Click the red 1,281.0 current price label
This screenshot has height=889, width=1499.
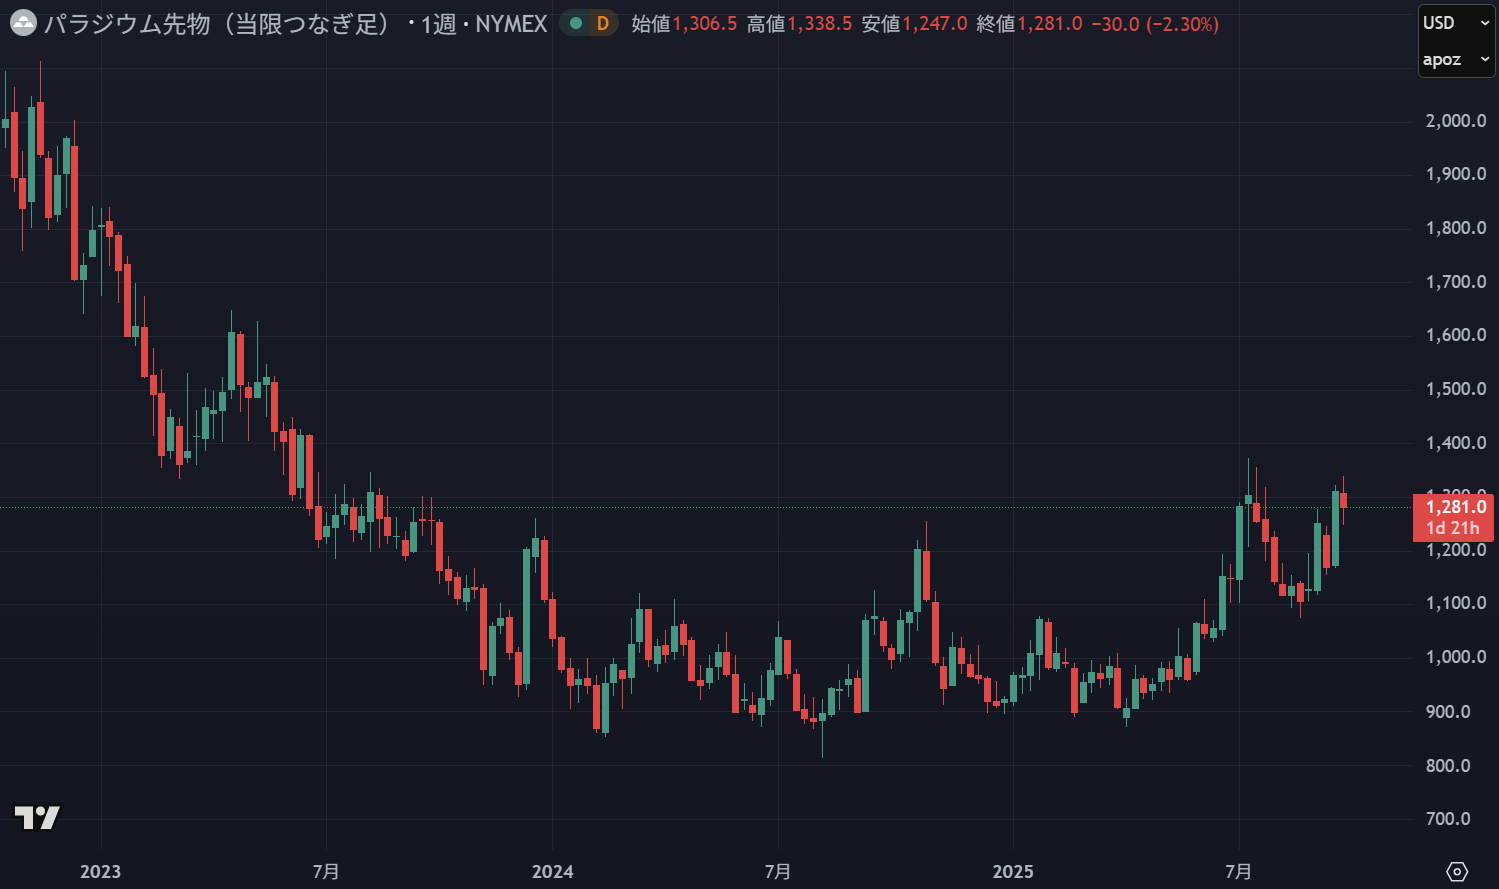pyautogui.click(x=1455, y=507)
